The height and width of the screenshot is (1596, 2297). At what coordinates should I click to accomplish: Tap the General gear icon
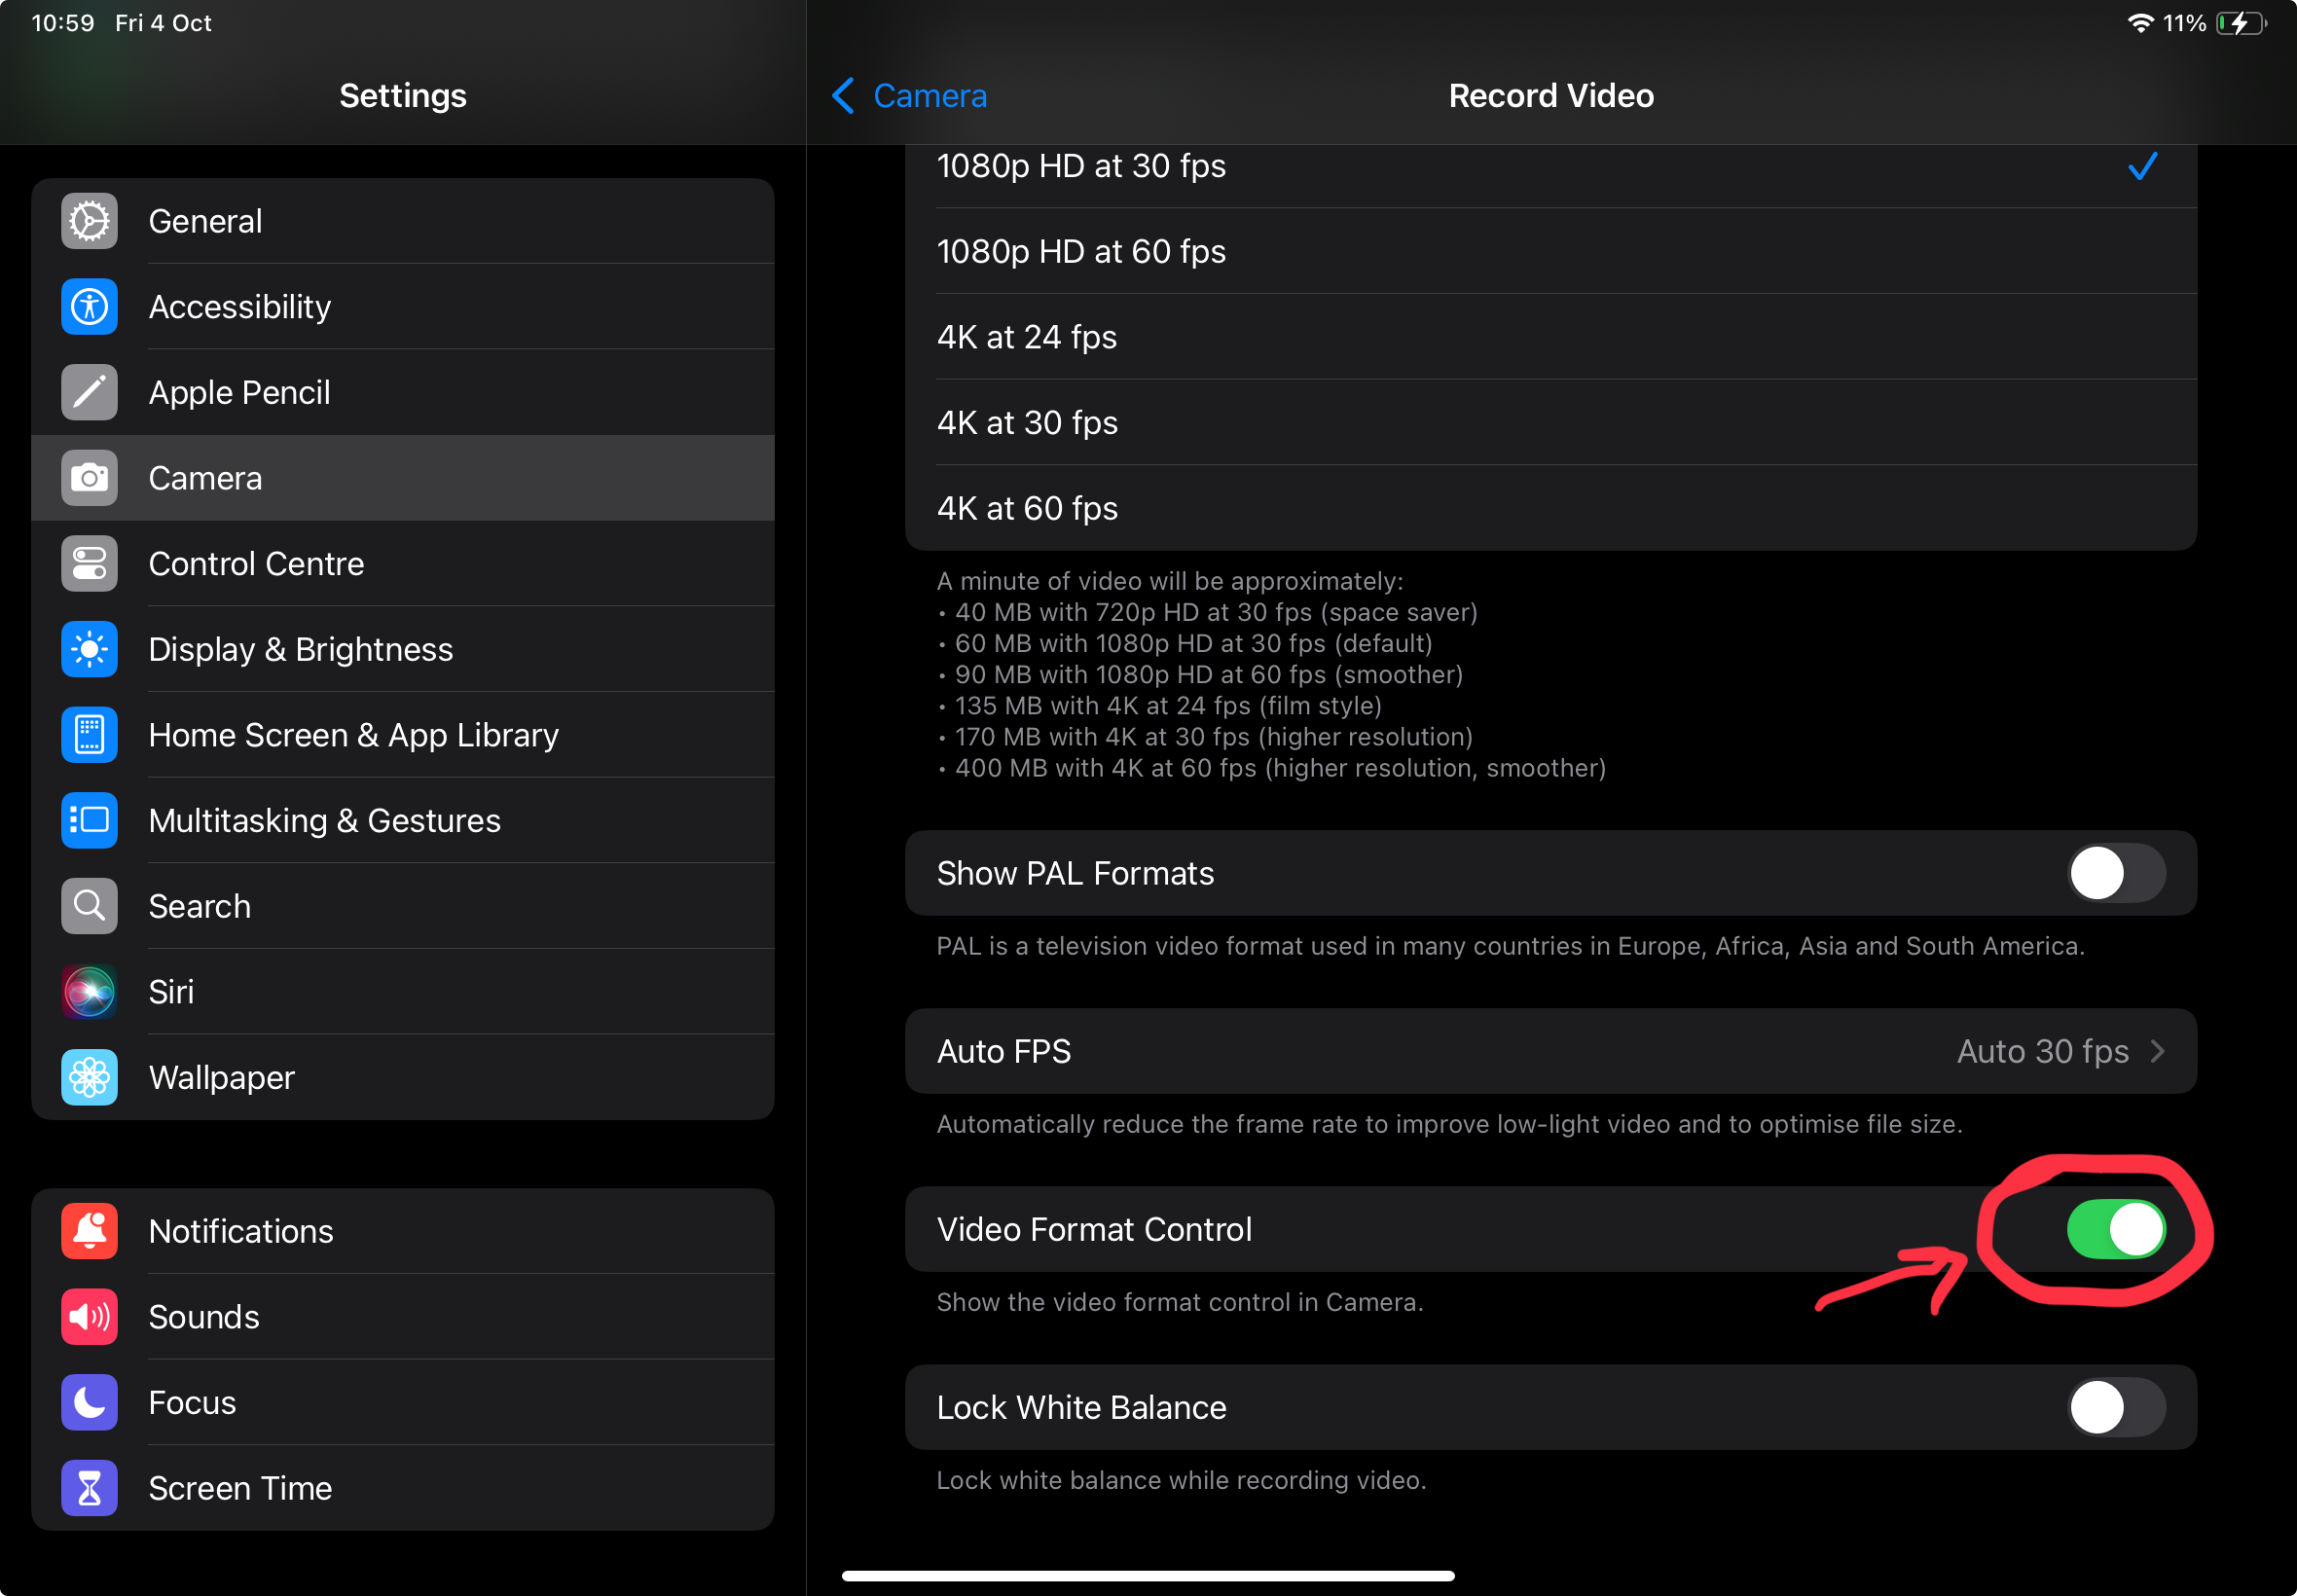89,221
